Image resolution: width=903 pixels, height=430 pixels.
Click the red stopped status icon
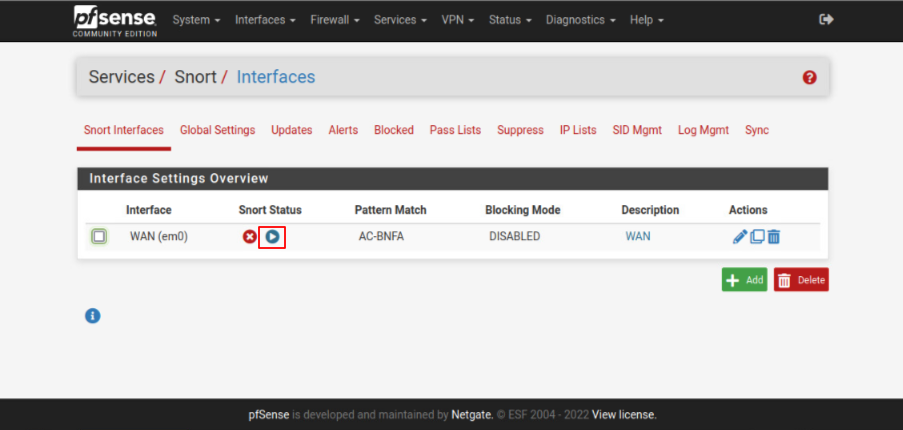tap(250, 237)
